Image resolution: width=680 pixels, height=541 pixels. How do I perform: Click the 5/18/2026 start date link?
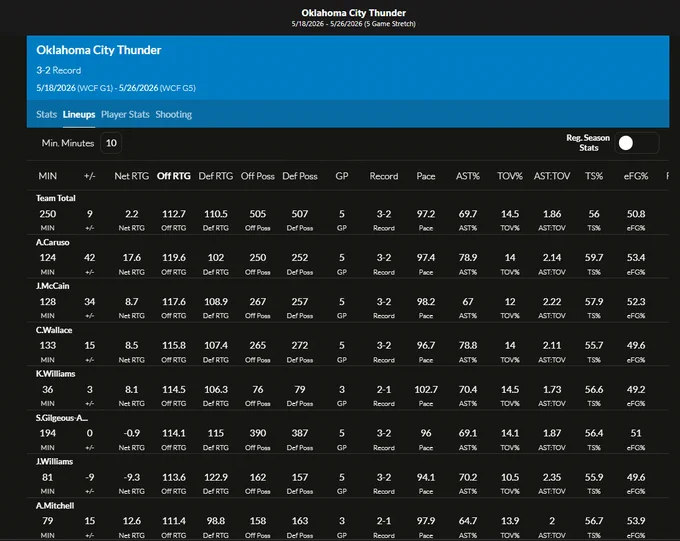pos(56,88)
